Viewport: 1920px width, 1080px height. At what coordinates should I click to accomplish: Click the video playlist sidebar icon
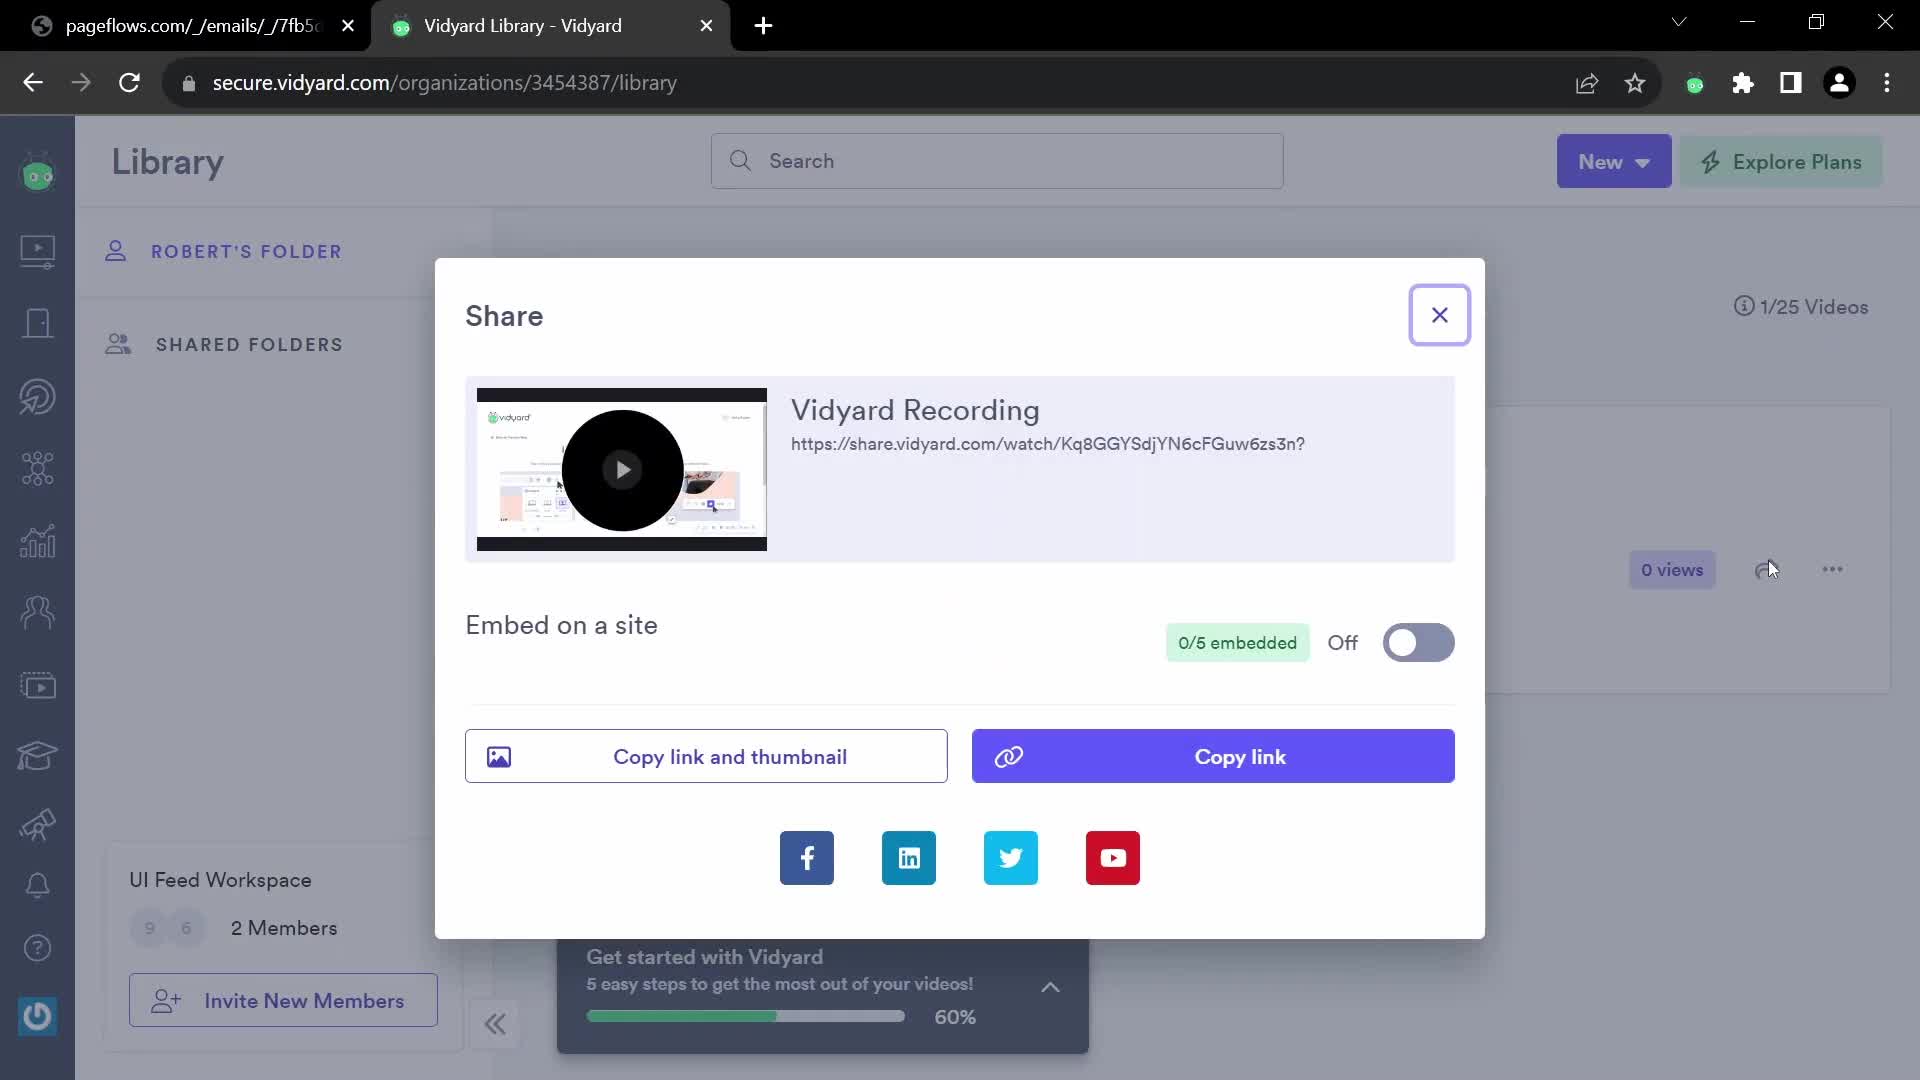click(38, 685)
